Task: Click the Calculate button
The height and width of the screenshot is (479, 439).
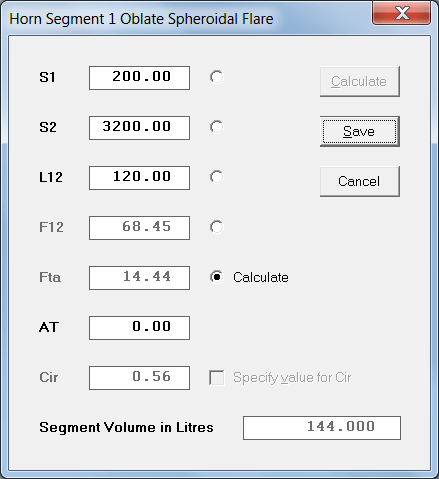Action: 360,82
